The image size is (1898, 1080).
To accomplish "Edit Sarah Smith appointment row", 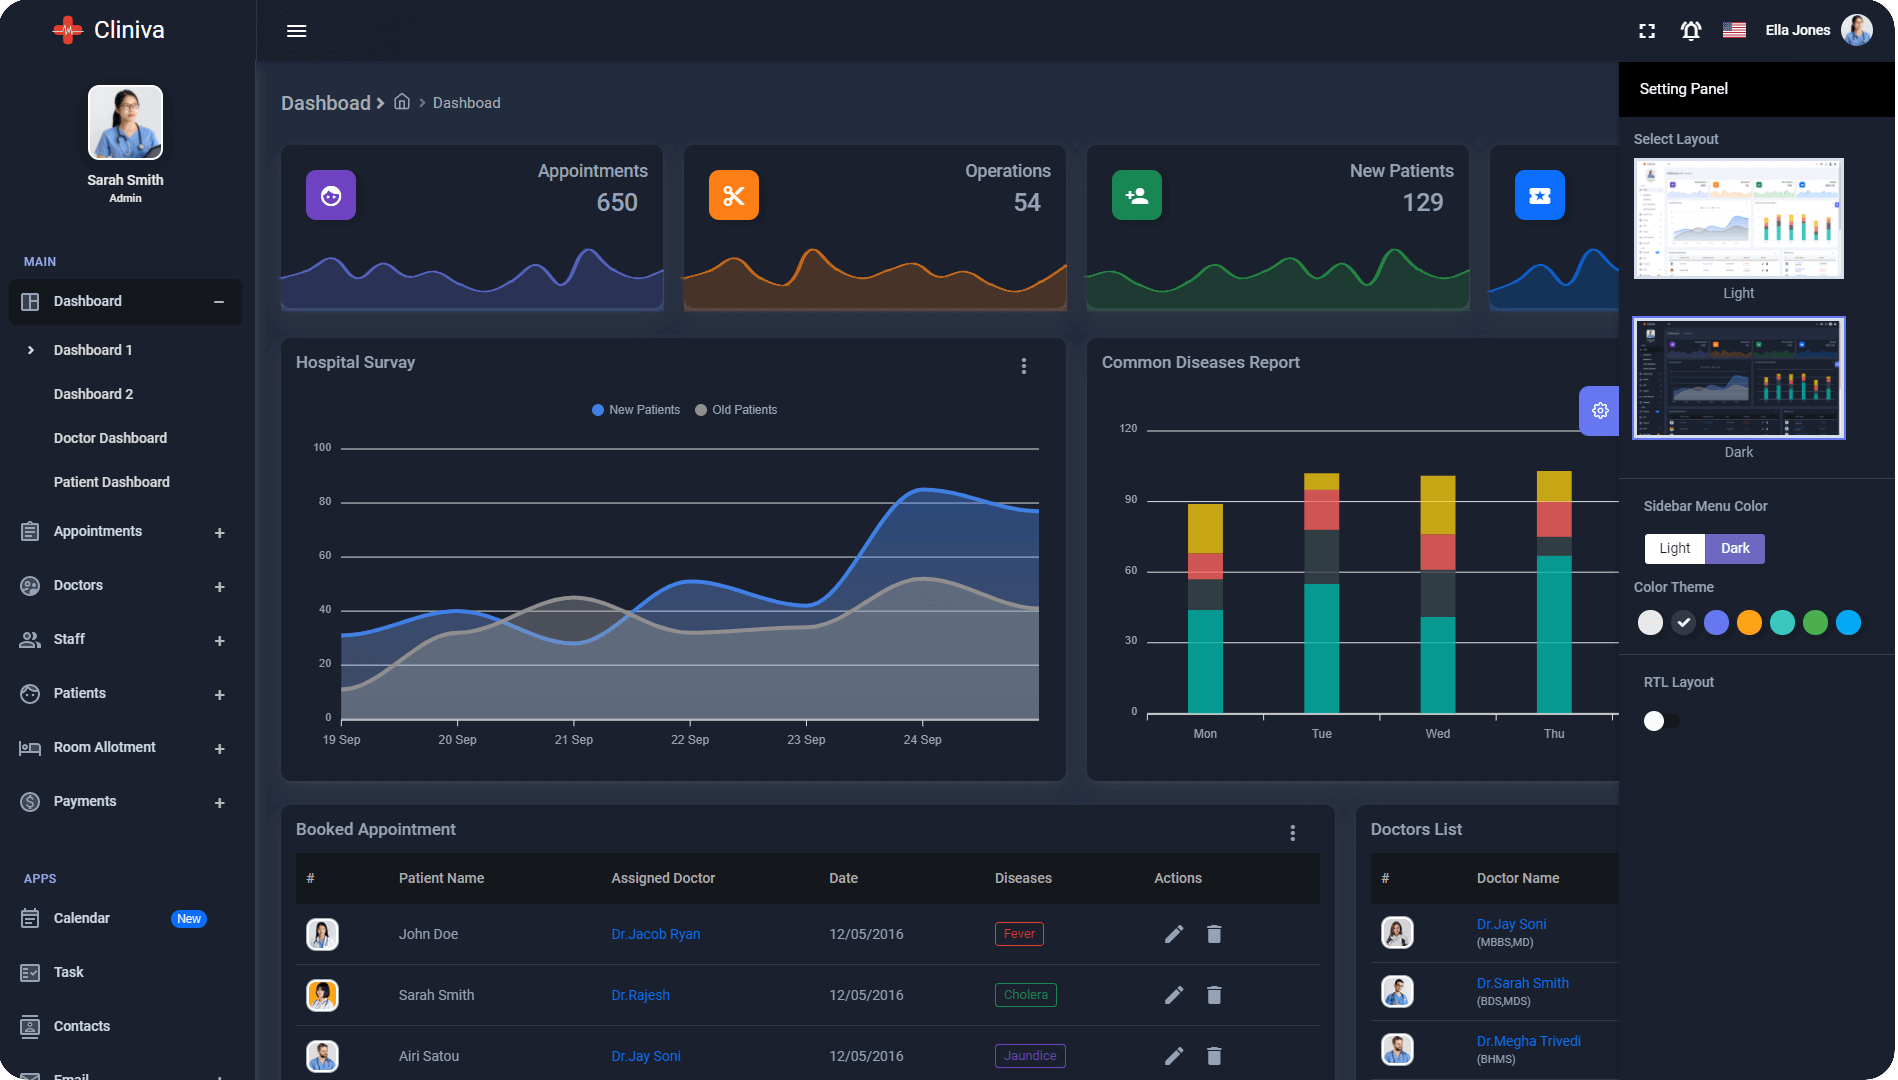I will (x=1174, y=995).
